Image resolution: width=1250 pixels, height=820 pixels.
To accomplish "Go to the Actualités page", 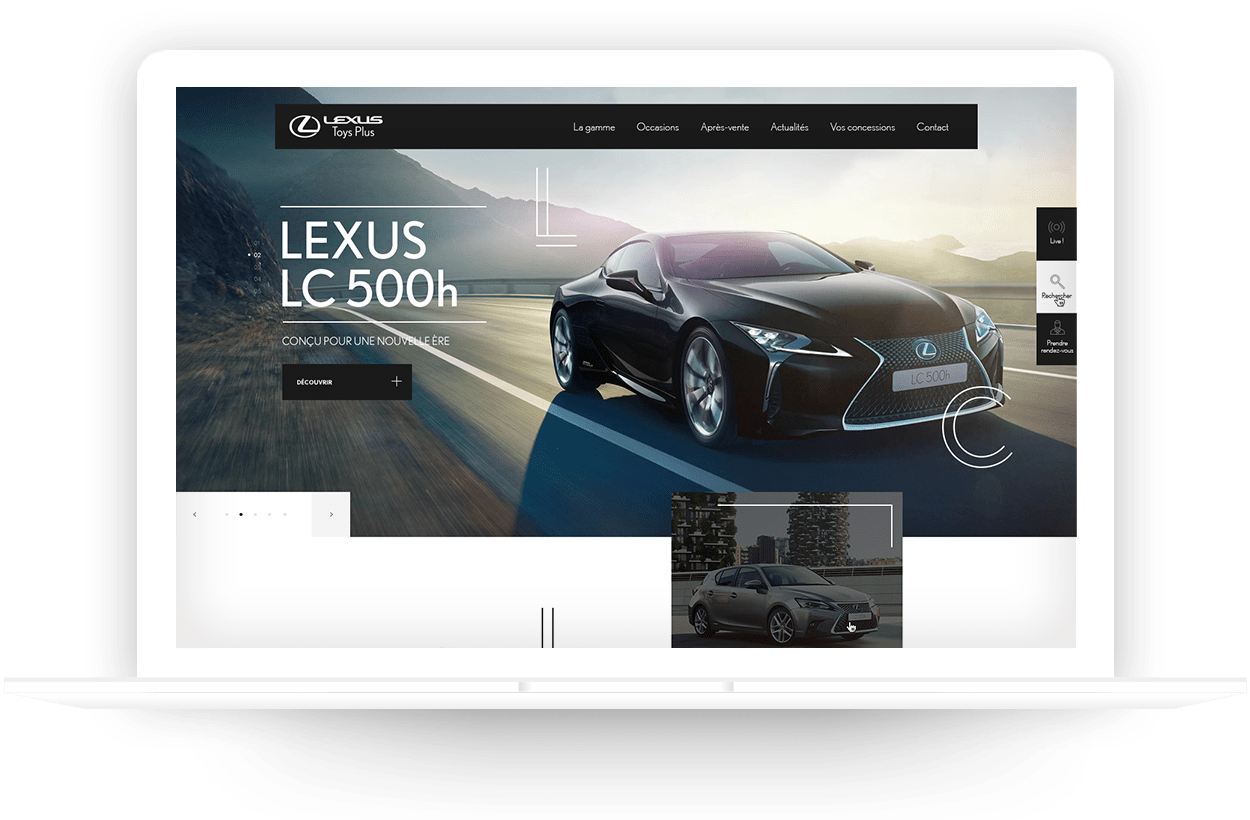I will point(789,127).
